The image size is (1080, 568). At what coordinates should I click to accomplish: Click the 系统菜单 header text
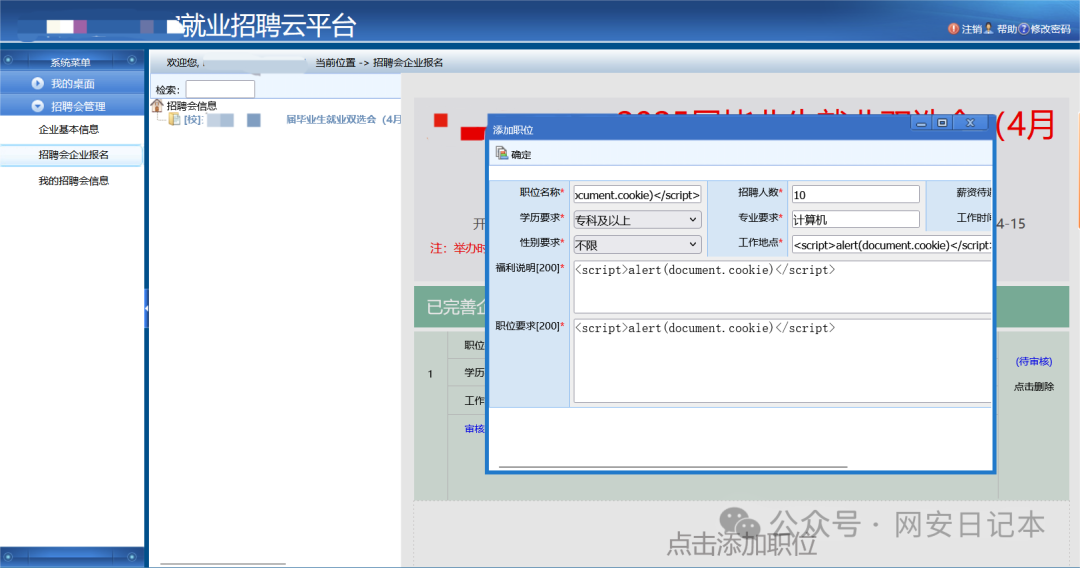tap(70, 62)
